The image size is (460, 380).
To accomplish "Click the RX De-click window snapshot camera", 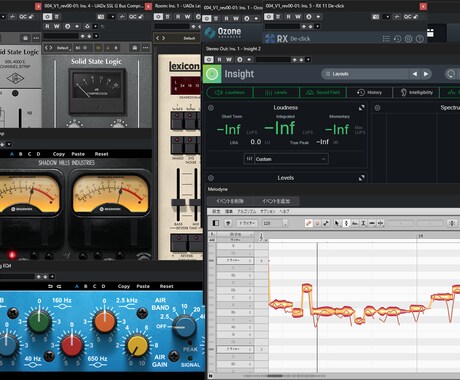I will (x=376, y=16).
